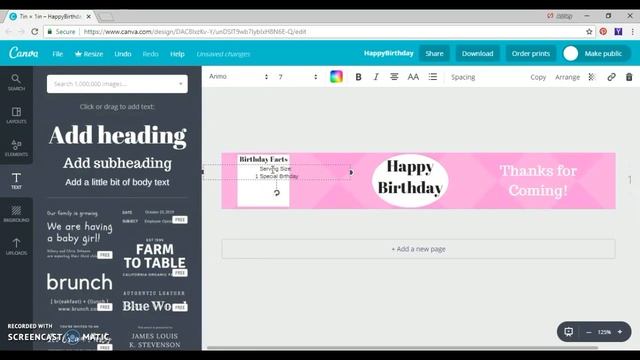
Task: Zoom in with the plus button
Action: (x=620, y=332)
